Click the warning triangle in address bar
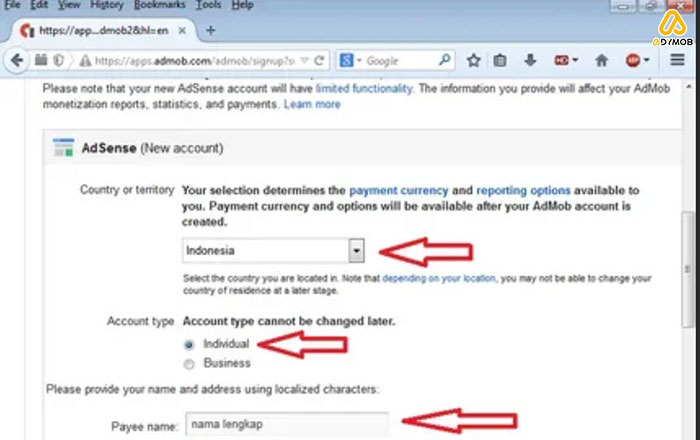Image resolution: width=700 pixels, height=440 pixels. tap(85, 61)
